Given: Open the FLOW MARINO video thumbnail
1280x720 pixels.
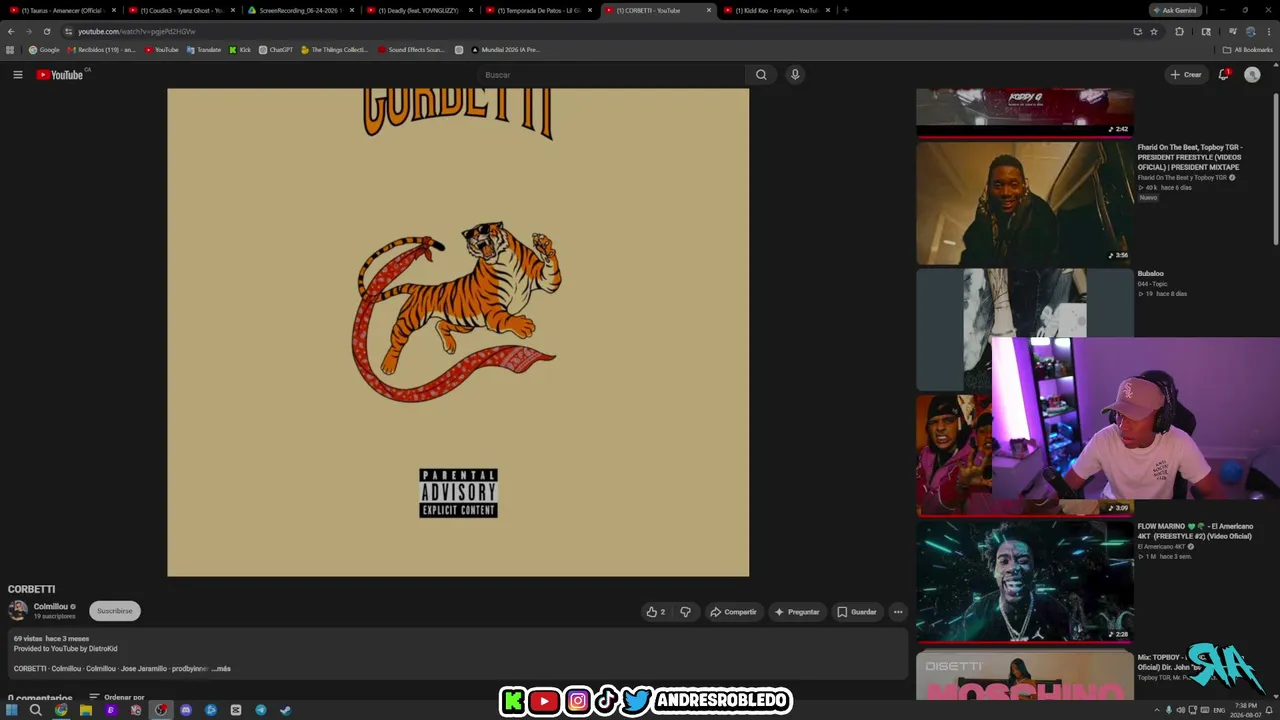Looking at the screenshot, I should (1025, 581).
